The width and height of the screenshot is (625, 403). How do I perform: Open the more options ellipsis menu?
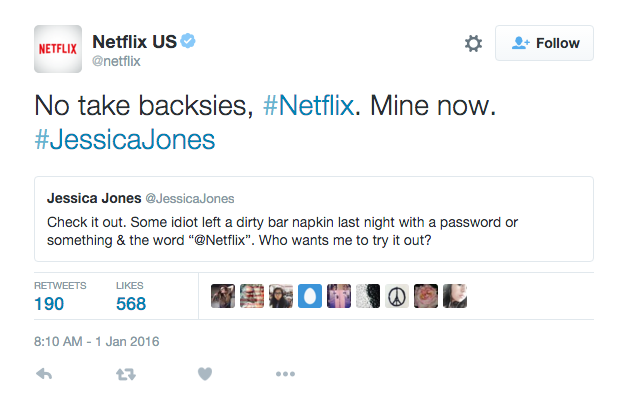pos(285,374)
